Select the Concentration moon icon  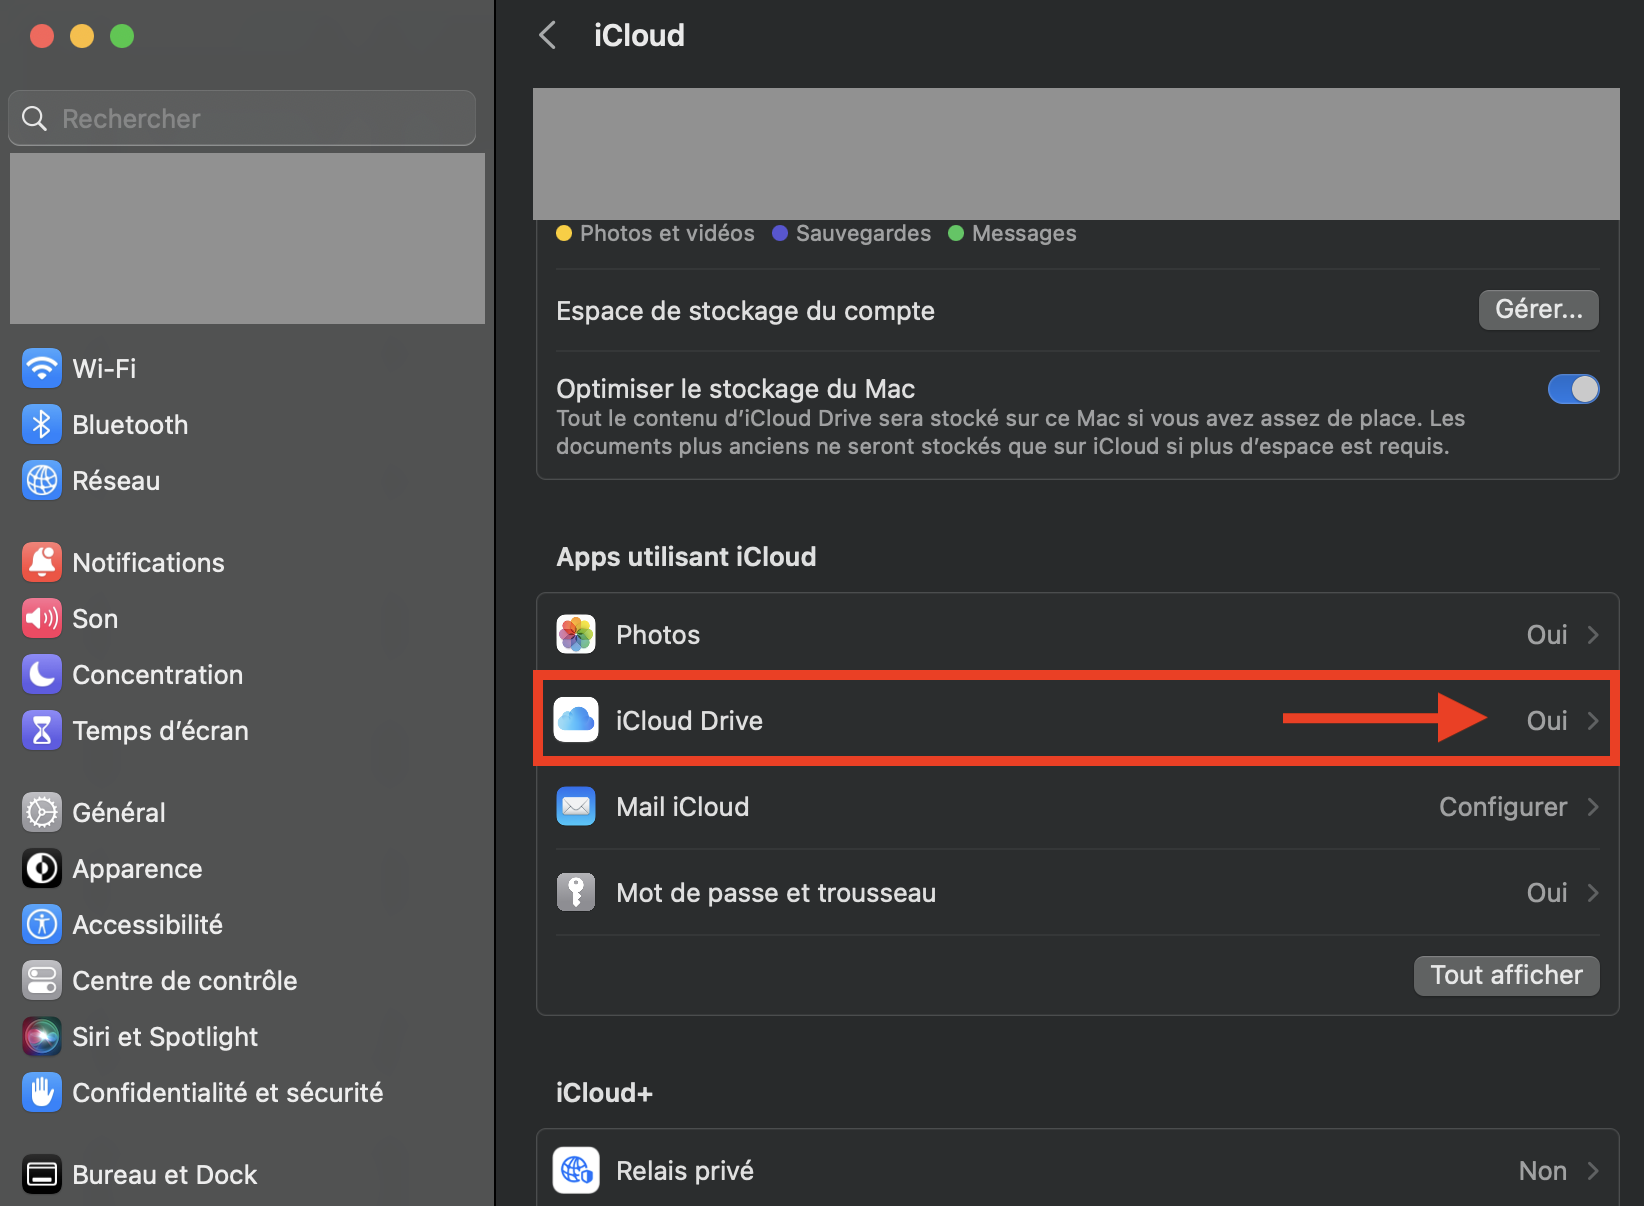click(41, 674)
